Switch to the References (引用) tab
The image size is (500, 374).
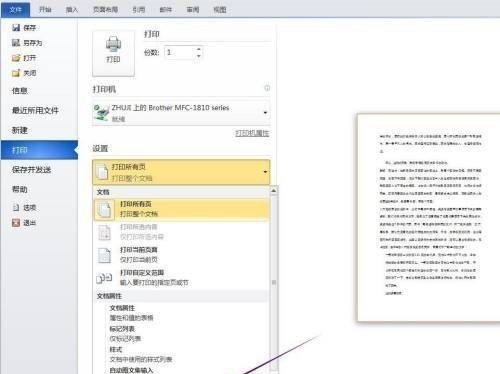[x=138, y=10]
